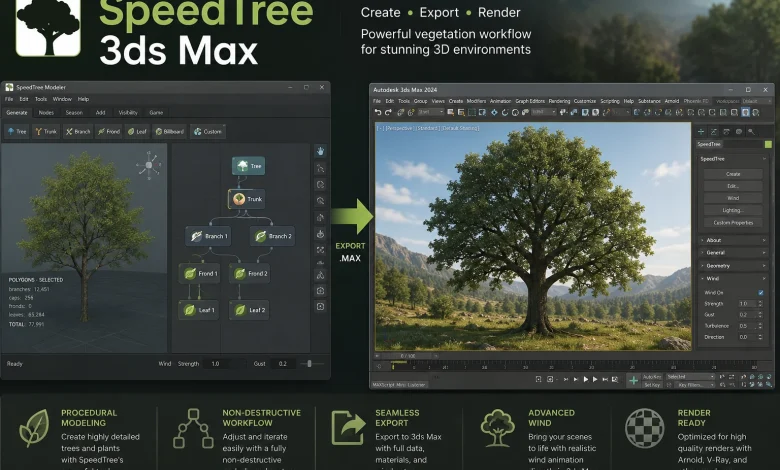Click the Undo icon in 3ds Max toolbar
This screenshot has height=470, width=780.
(378, 113)
